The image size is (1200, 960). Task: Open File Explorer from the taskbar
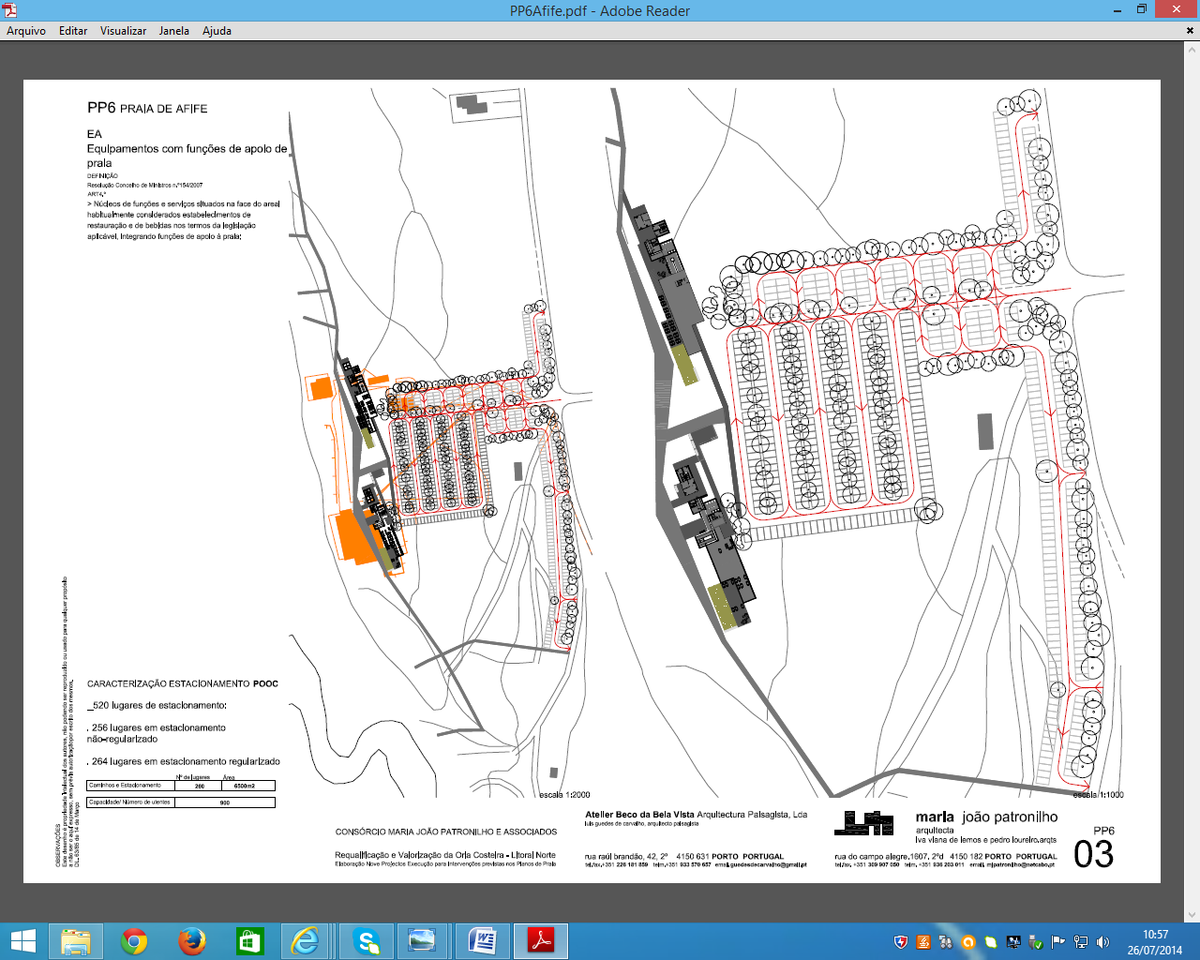click(77, 941)
